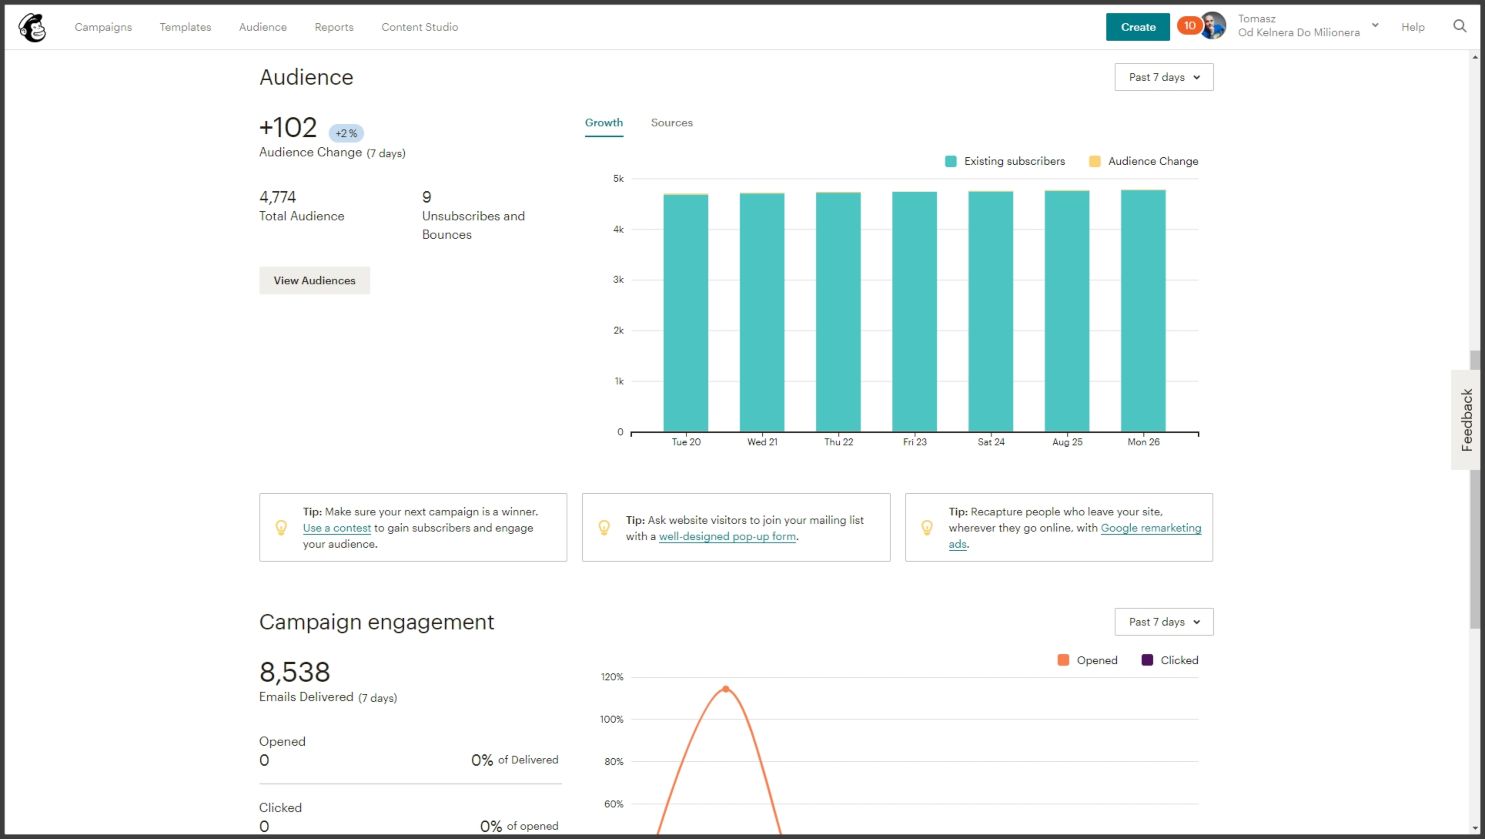
Task: Click the account name Od Kelnera Do Milionera
Action: [1299, 33]
